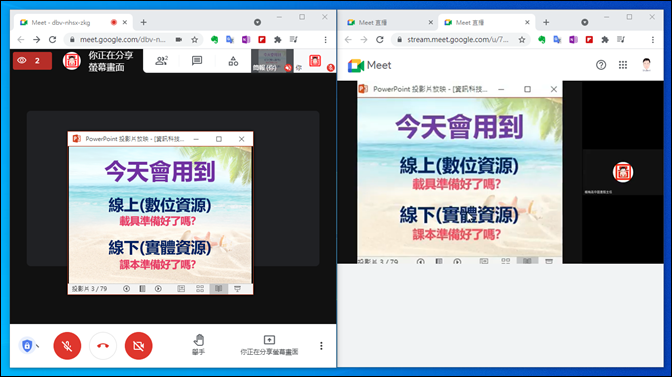
Task: Go to previous slide in left PowerPoint window
Action: [x=126, y=289]
